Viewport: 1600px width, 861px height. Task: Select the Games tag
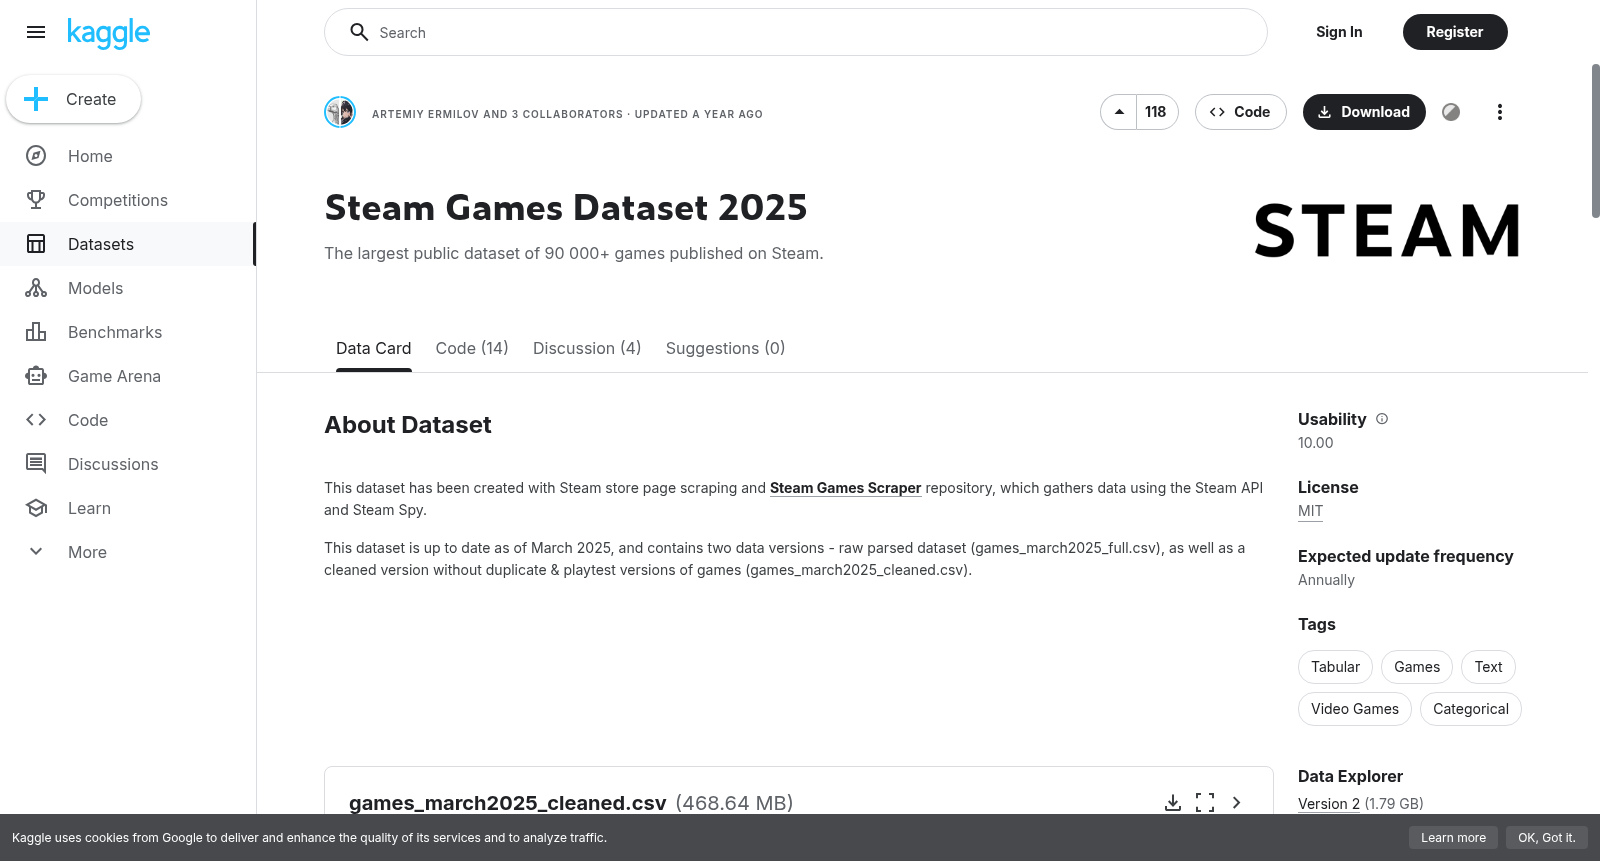point(1417,667)
